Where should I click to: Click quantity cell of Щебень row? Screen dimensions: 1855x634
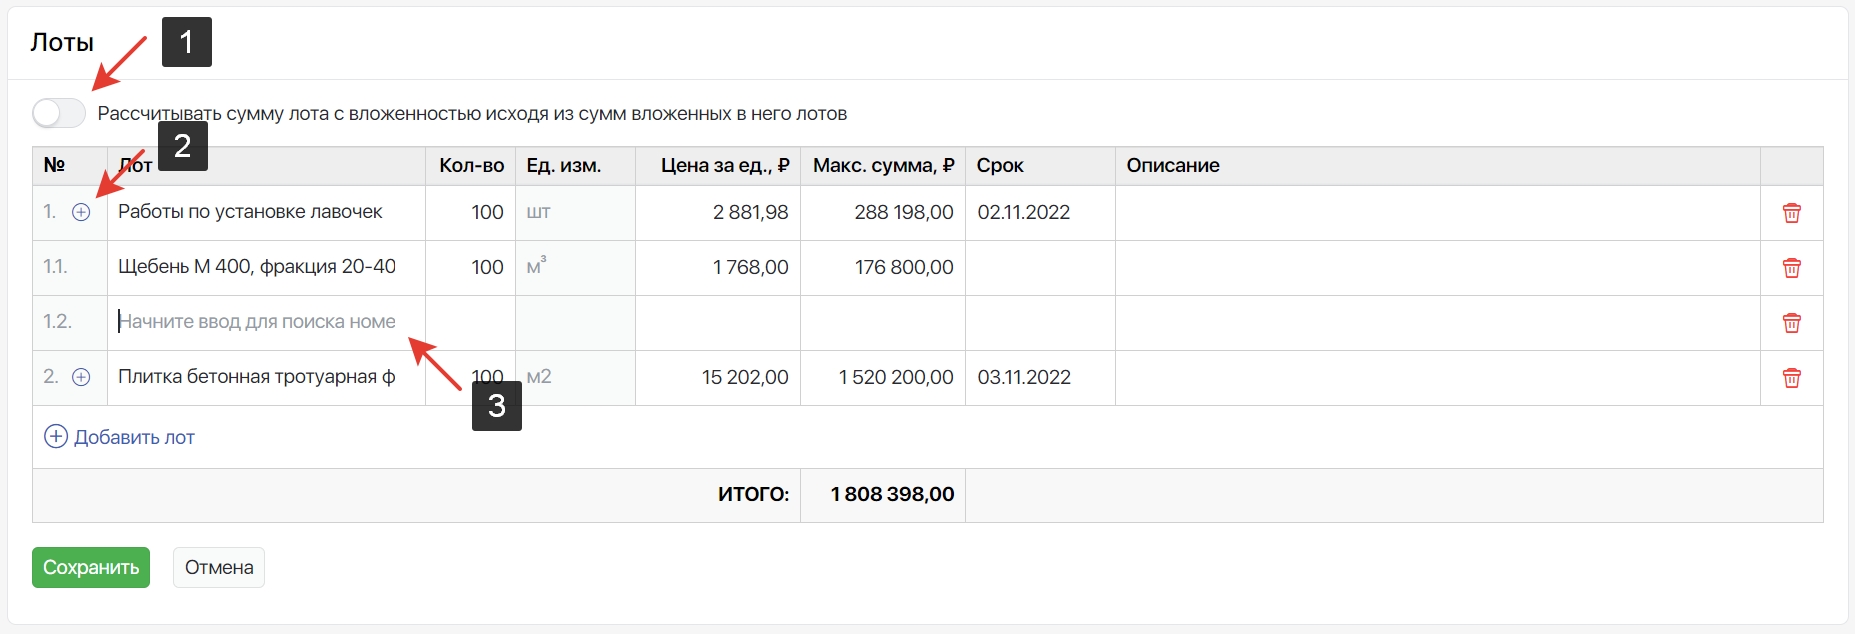click(x=470, y=267)
